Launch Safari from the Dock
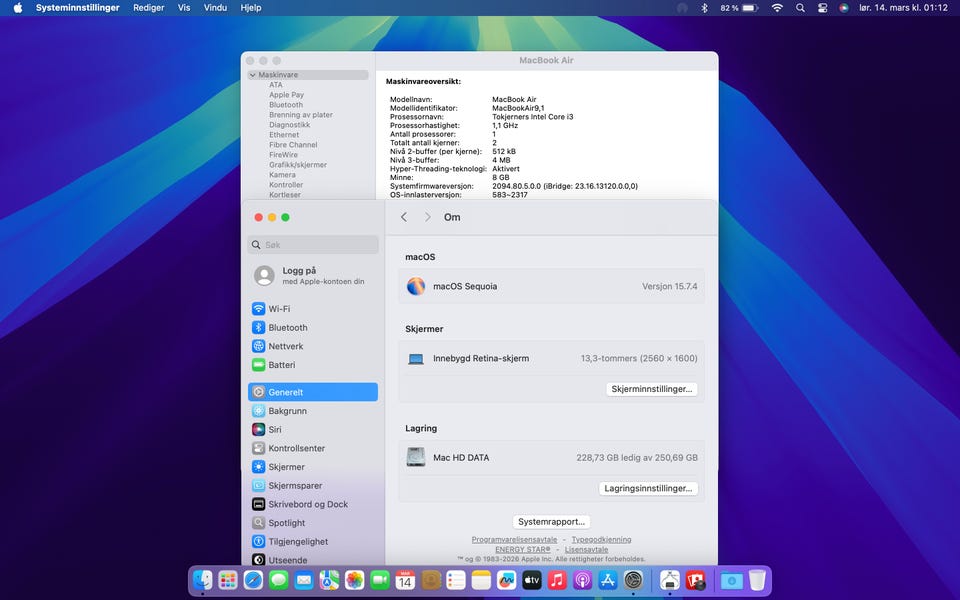Screen dimensions: 960x600 (x=254, y=580)
